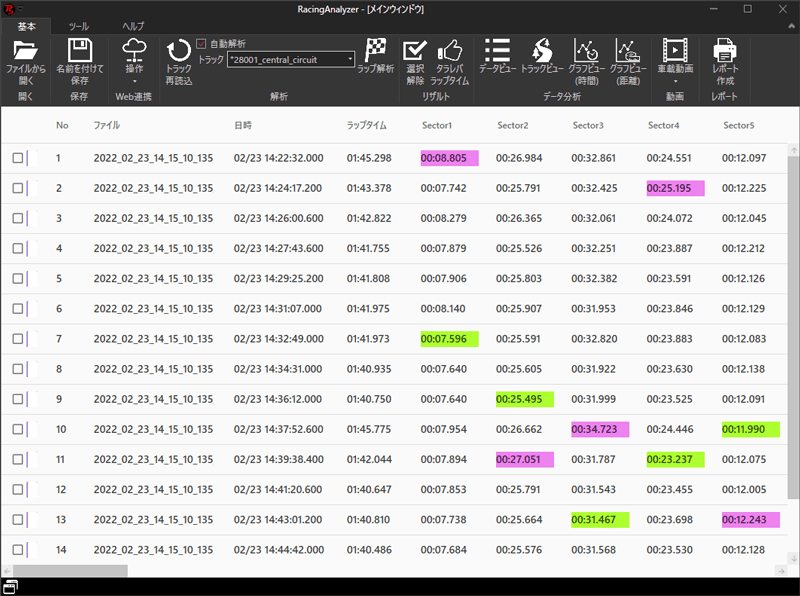Open the ヘルプ tab
The width and height of the screenshot is (800, 596).
(x=133, y=25)
